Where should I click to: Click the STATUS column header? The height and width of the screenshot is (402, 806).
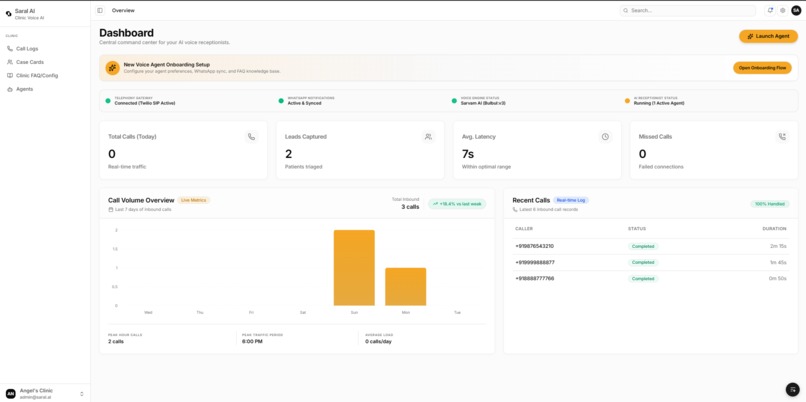point(637,229)
